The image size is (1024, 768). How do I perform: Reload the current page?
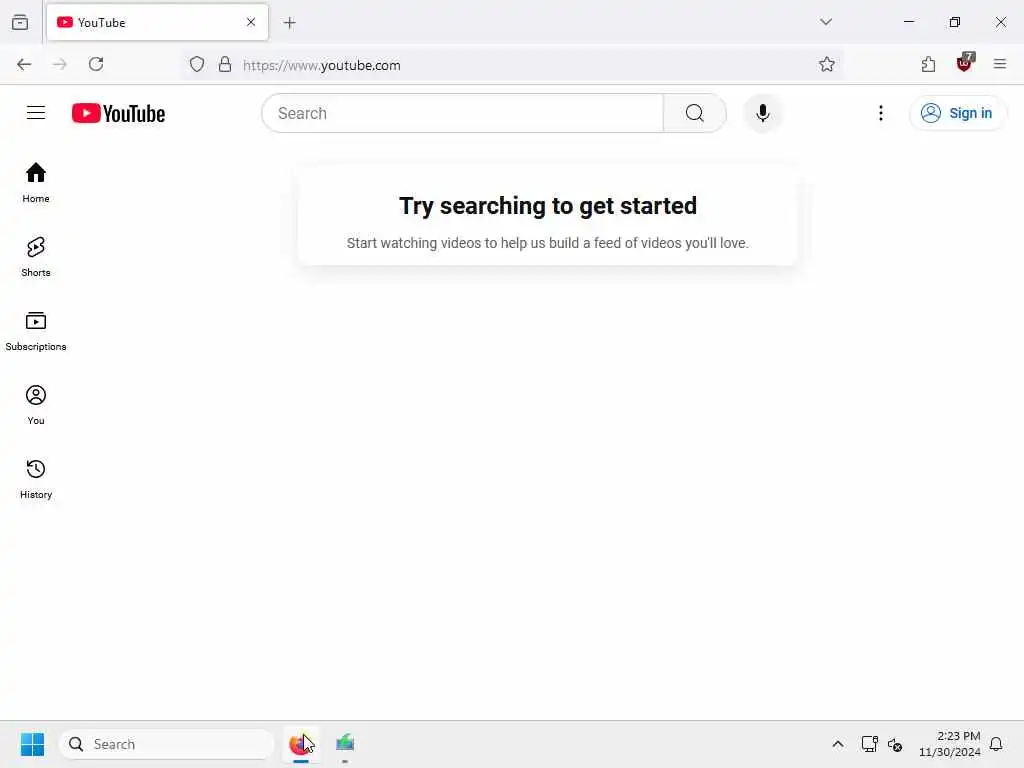click(x=96, y=64)
